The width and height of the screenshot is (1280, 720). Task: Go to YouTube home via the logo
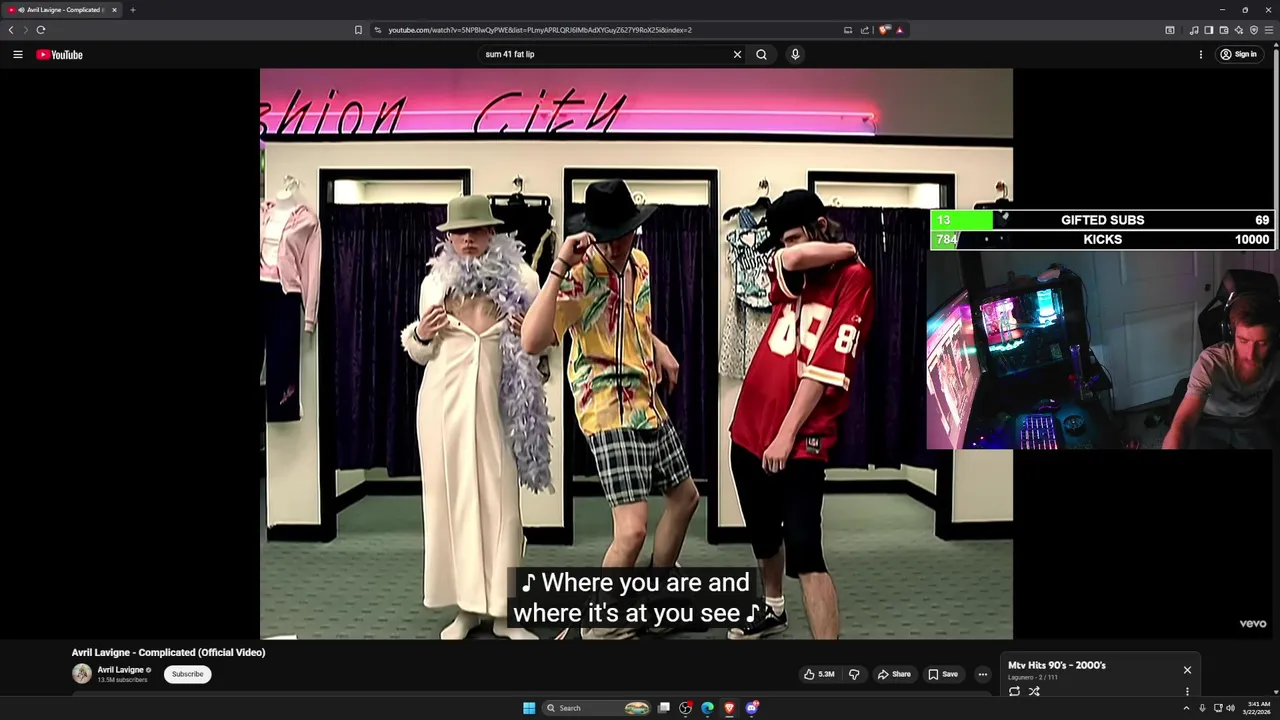point(59,55)
